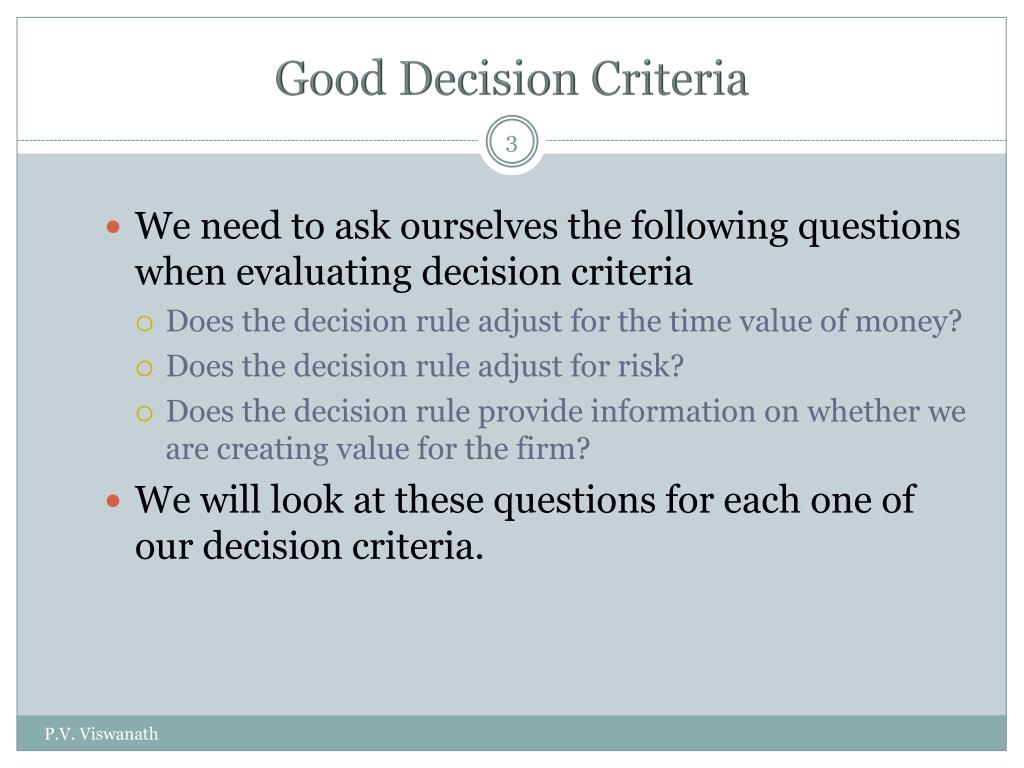The height and width of the screenshot is (768, 1024).
Task: Click the text 'our decision criteria.'
Action: 309,546
